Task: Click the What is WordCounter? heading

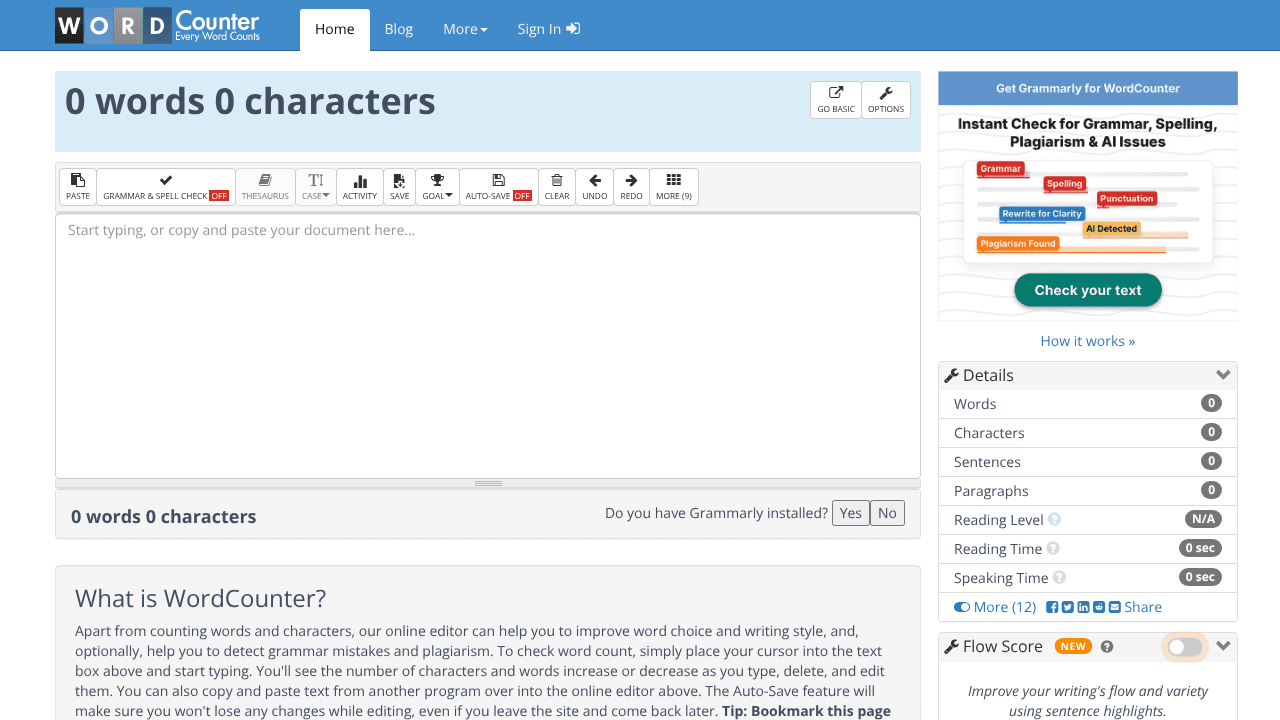Action: click(x=200, y=599)
